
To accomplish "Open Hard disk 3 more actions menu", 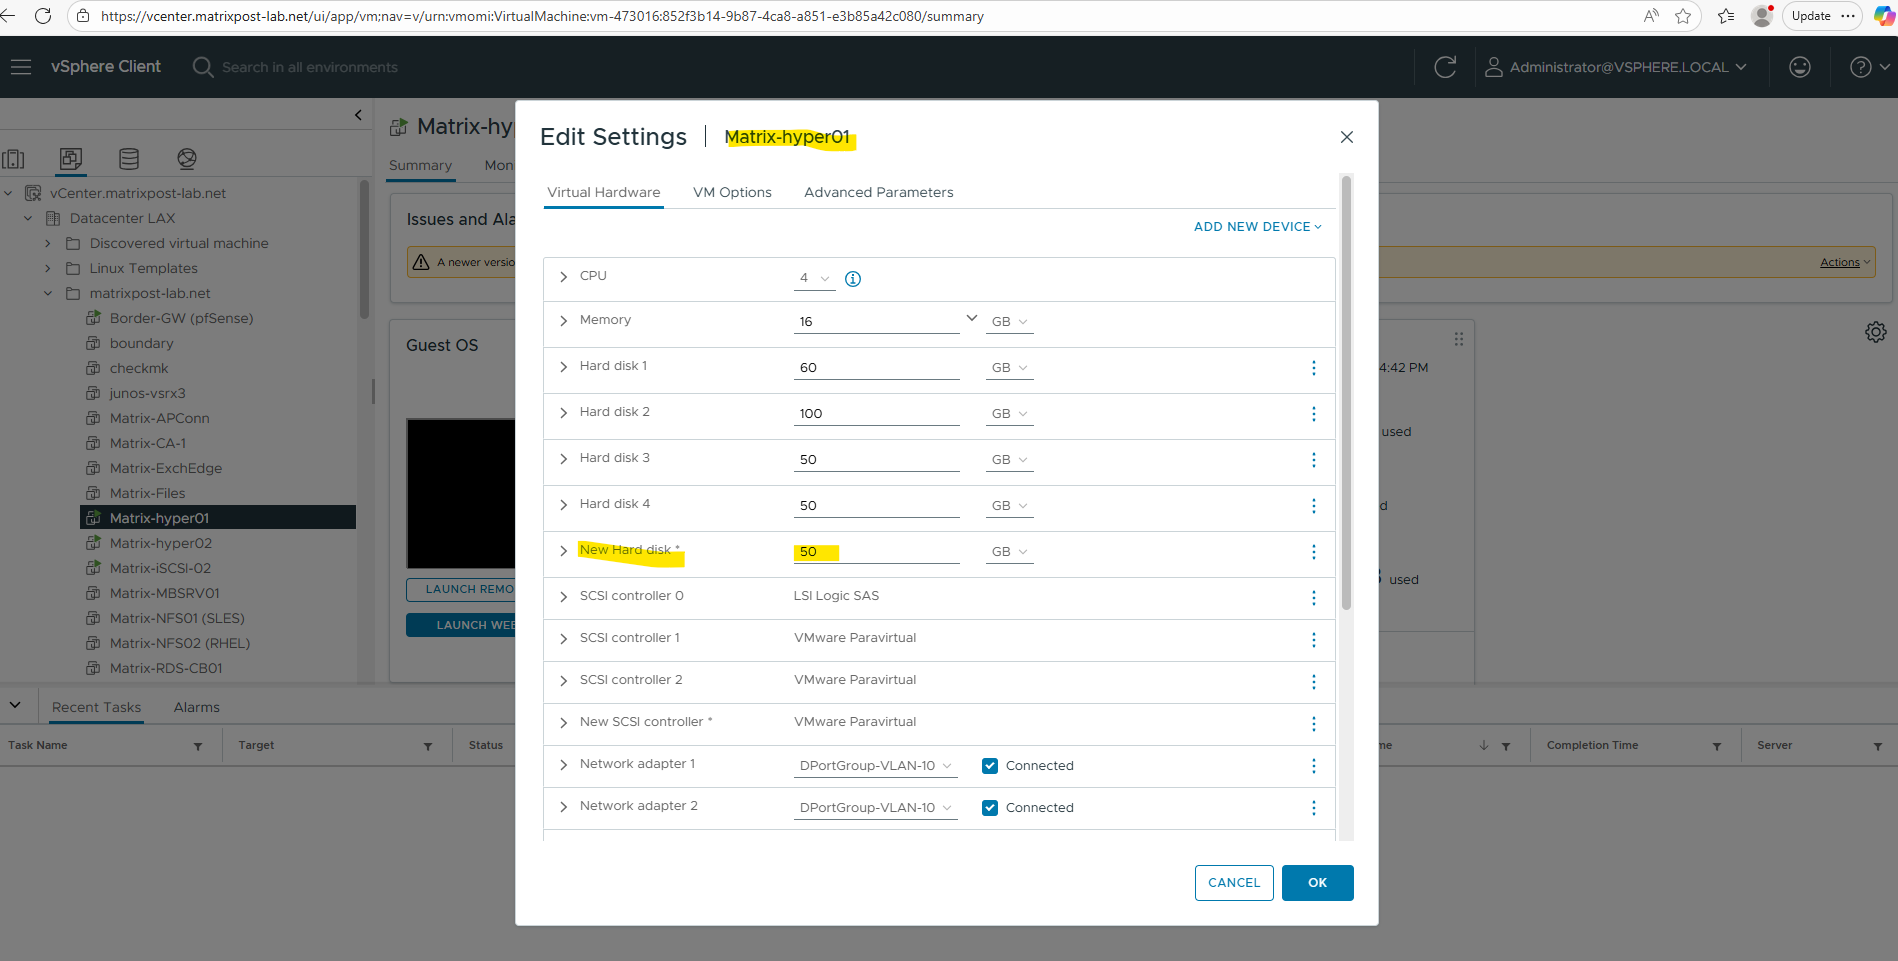I will (1314, 460).
